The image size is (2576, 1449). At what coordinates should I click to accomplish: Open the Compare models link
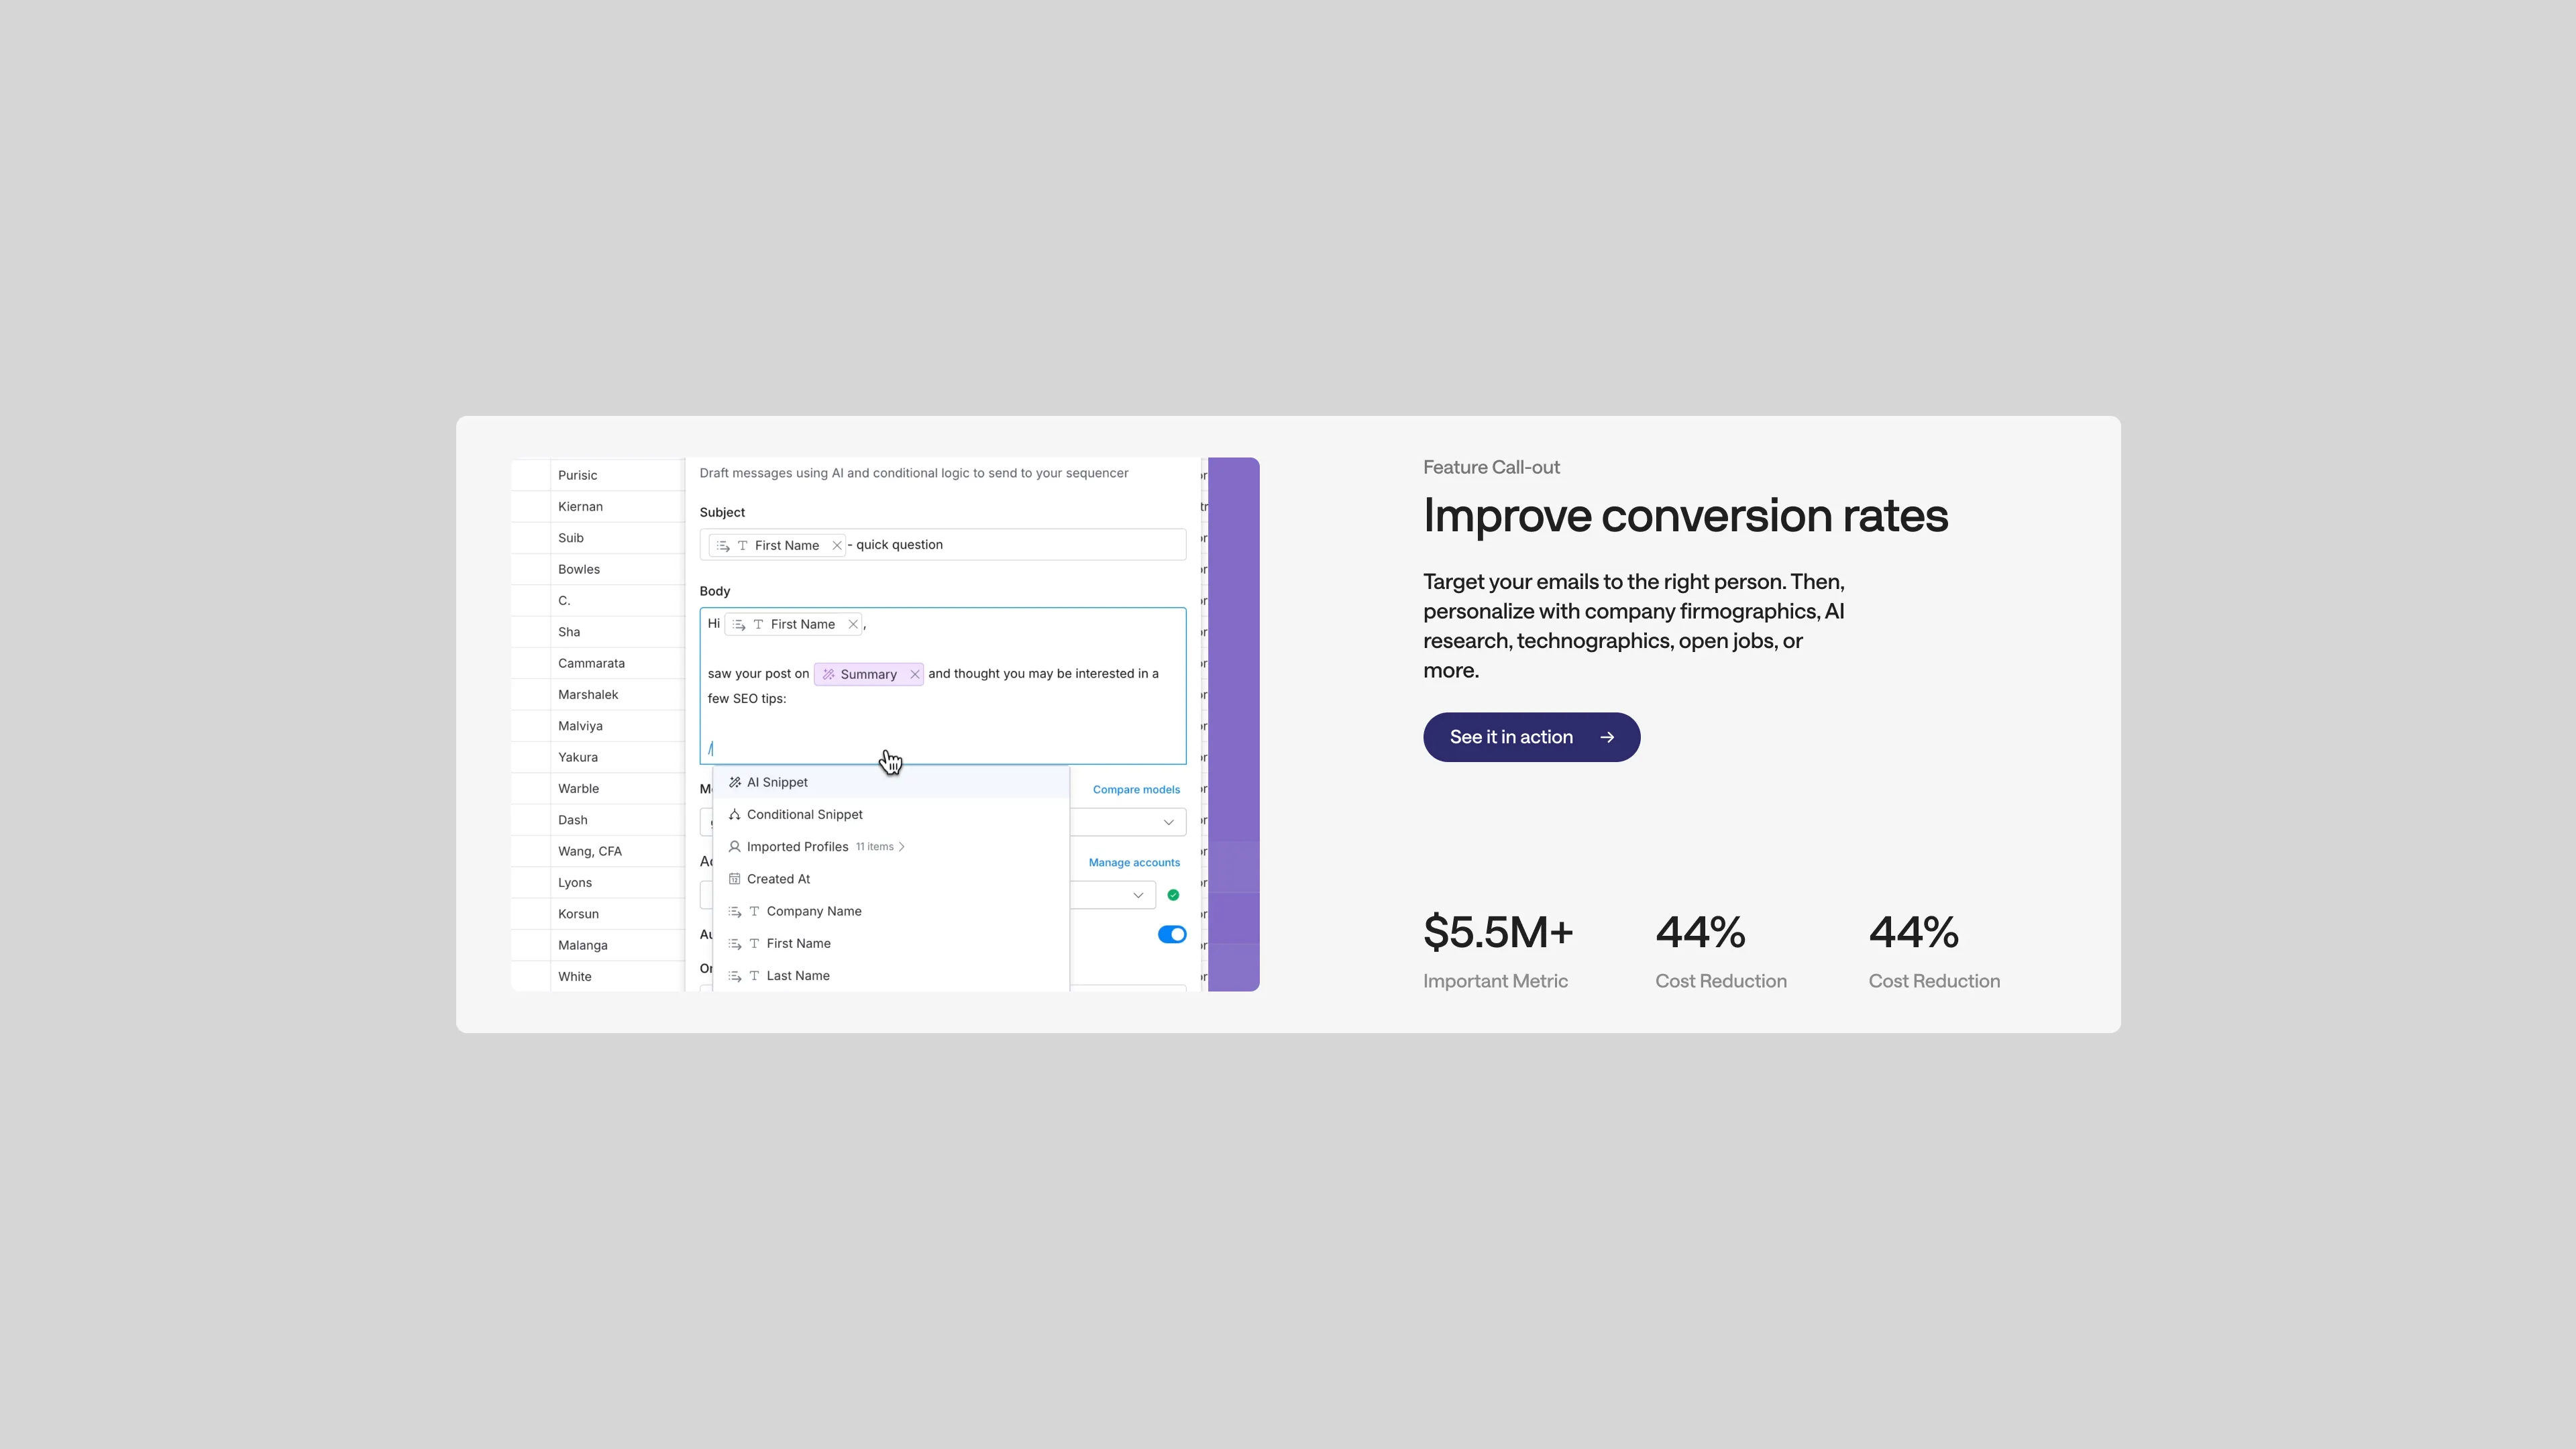click(1136, 789)
